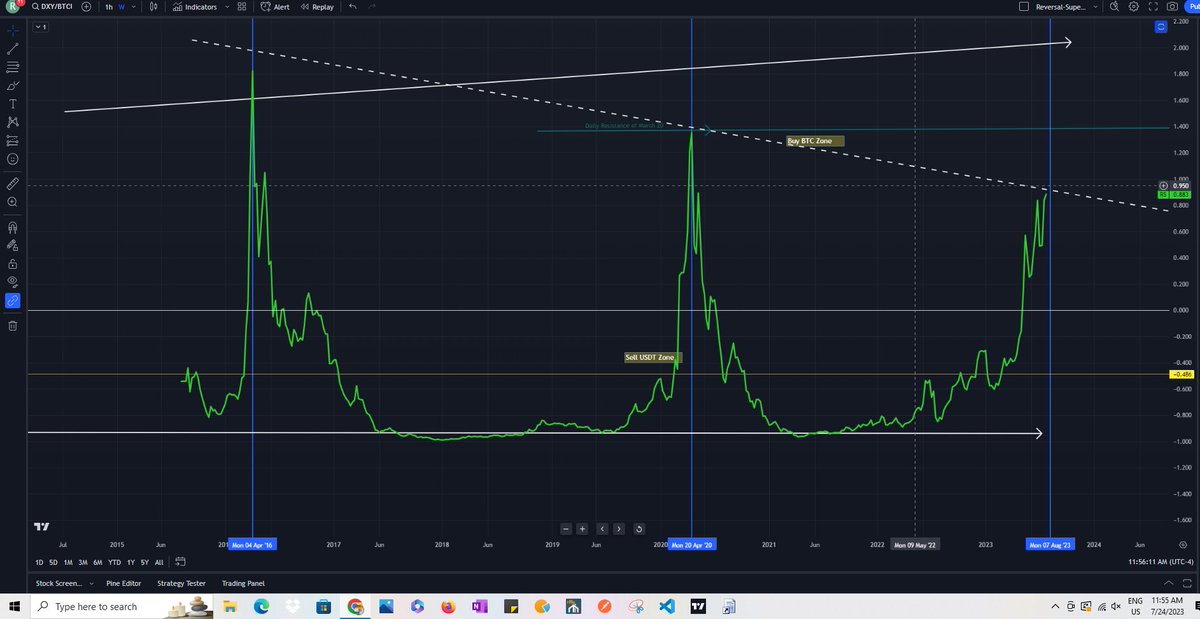Select the ruler measure tool

click(x=12, y=184)
